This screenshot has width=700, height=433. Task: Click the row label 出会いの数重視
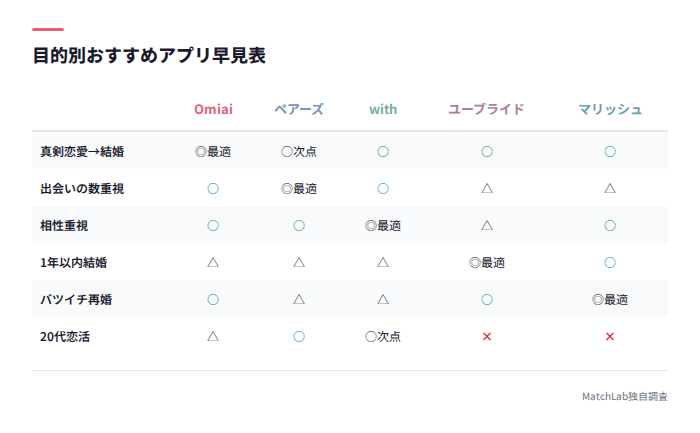pyautogui.click(x=82, y=189)
